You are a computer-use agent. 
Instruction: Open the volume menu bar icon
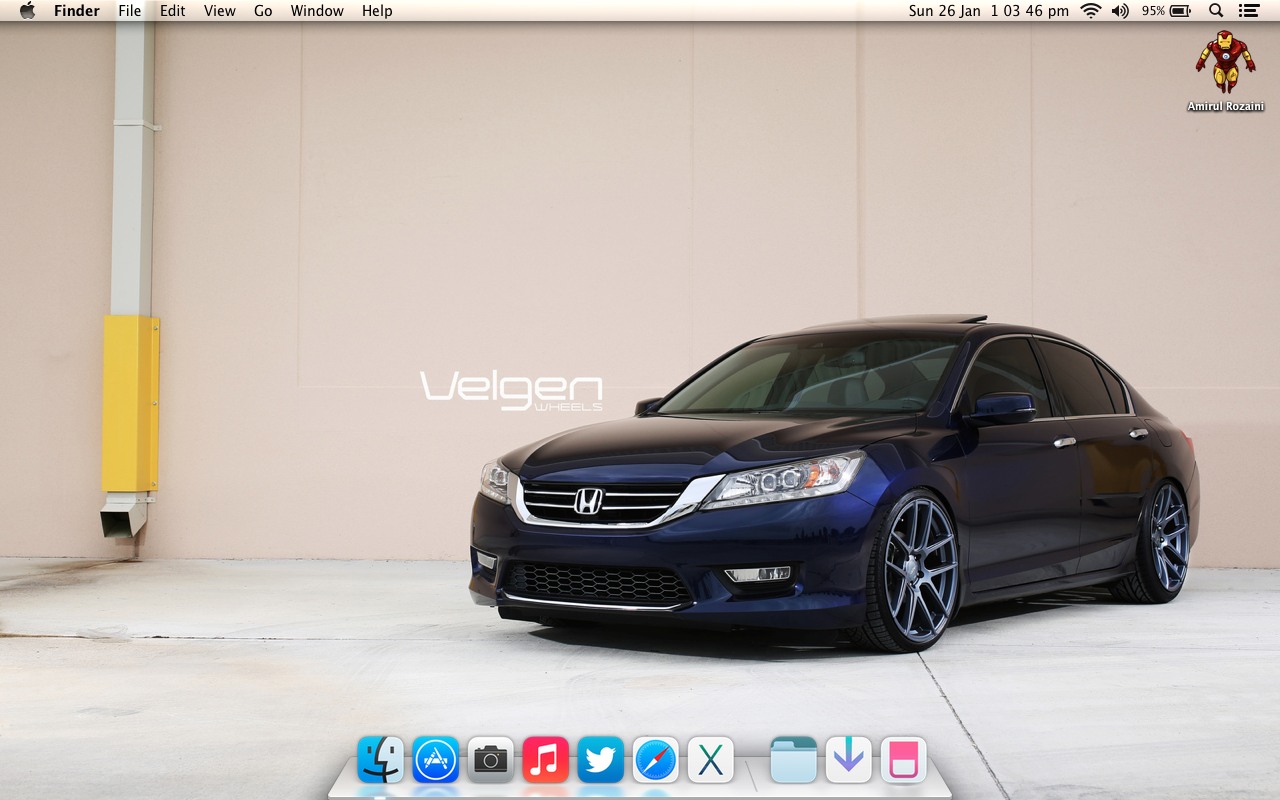pyautogui.click(x=1120, y=11)
